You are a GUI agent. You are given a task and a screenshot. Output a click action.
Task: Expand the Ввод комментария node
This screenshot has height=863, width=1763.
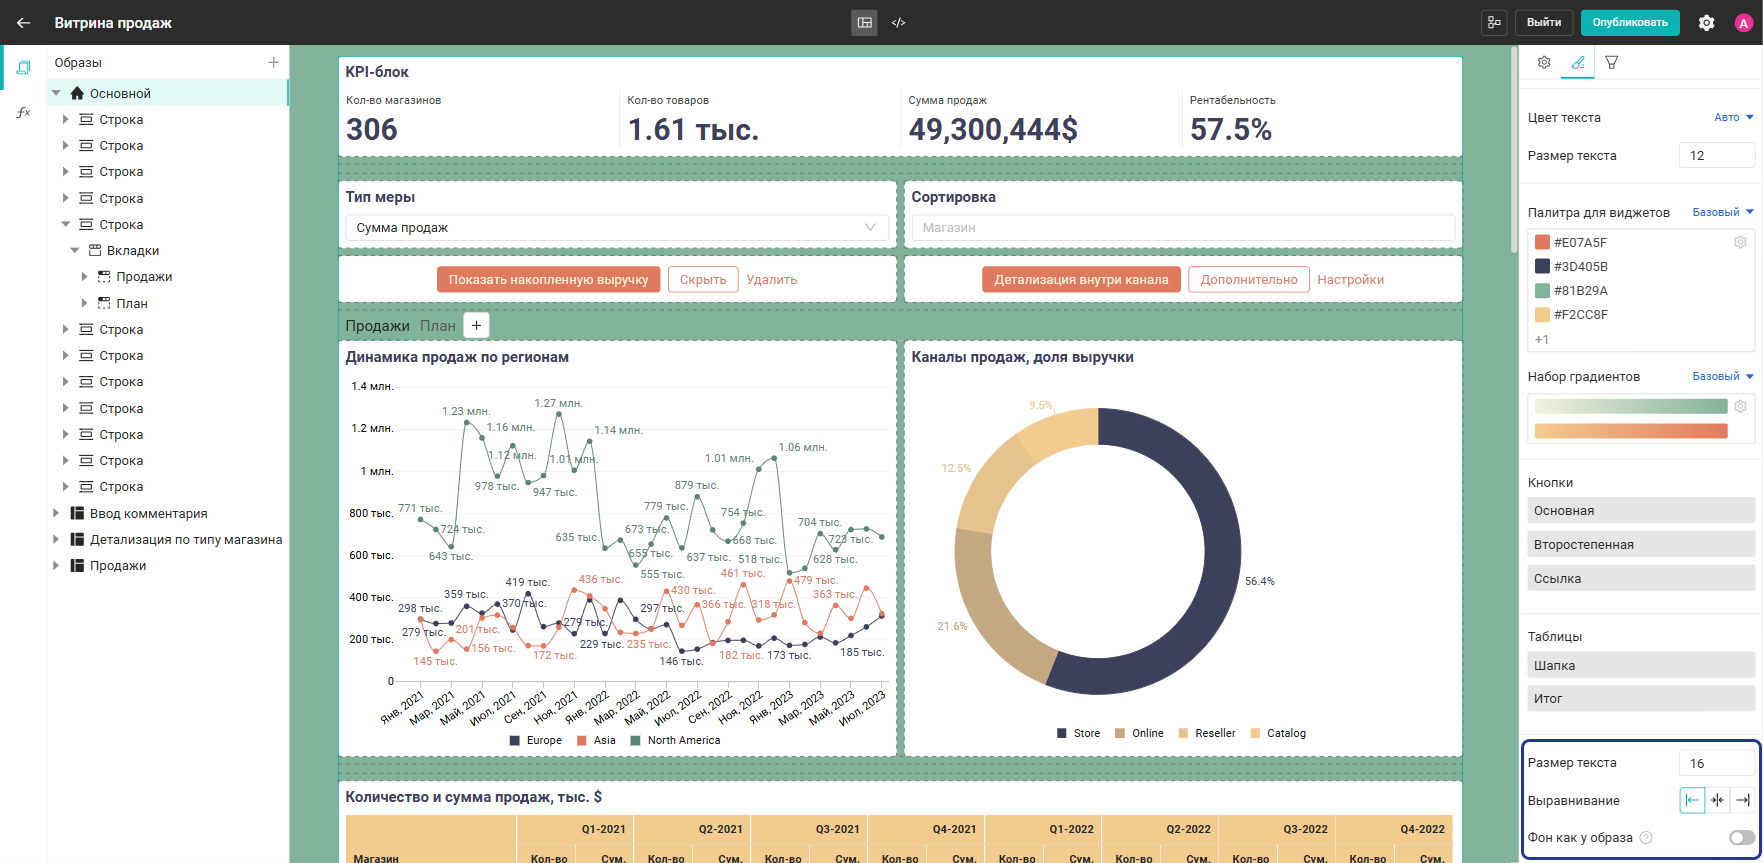pyautogui.click(x=56, y=513)
